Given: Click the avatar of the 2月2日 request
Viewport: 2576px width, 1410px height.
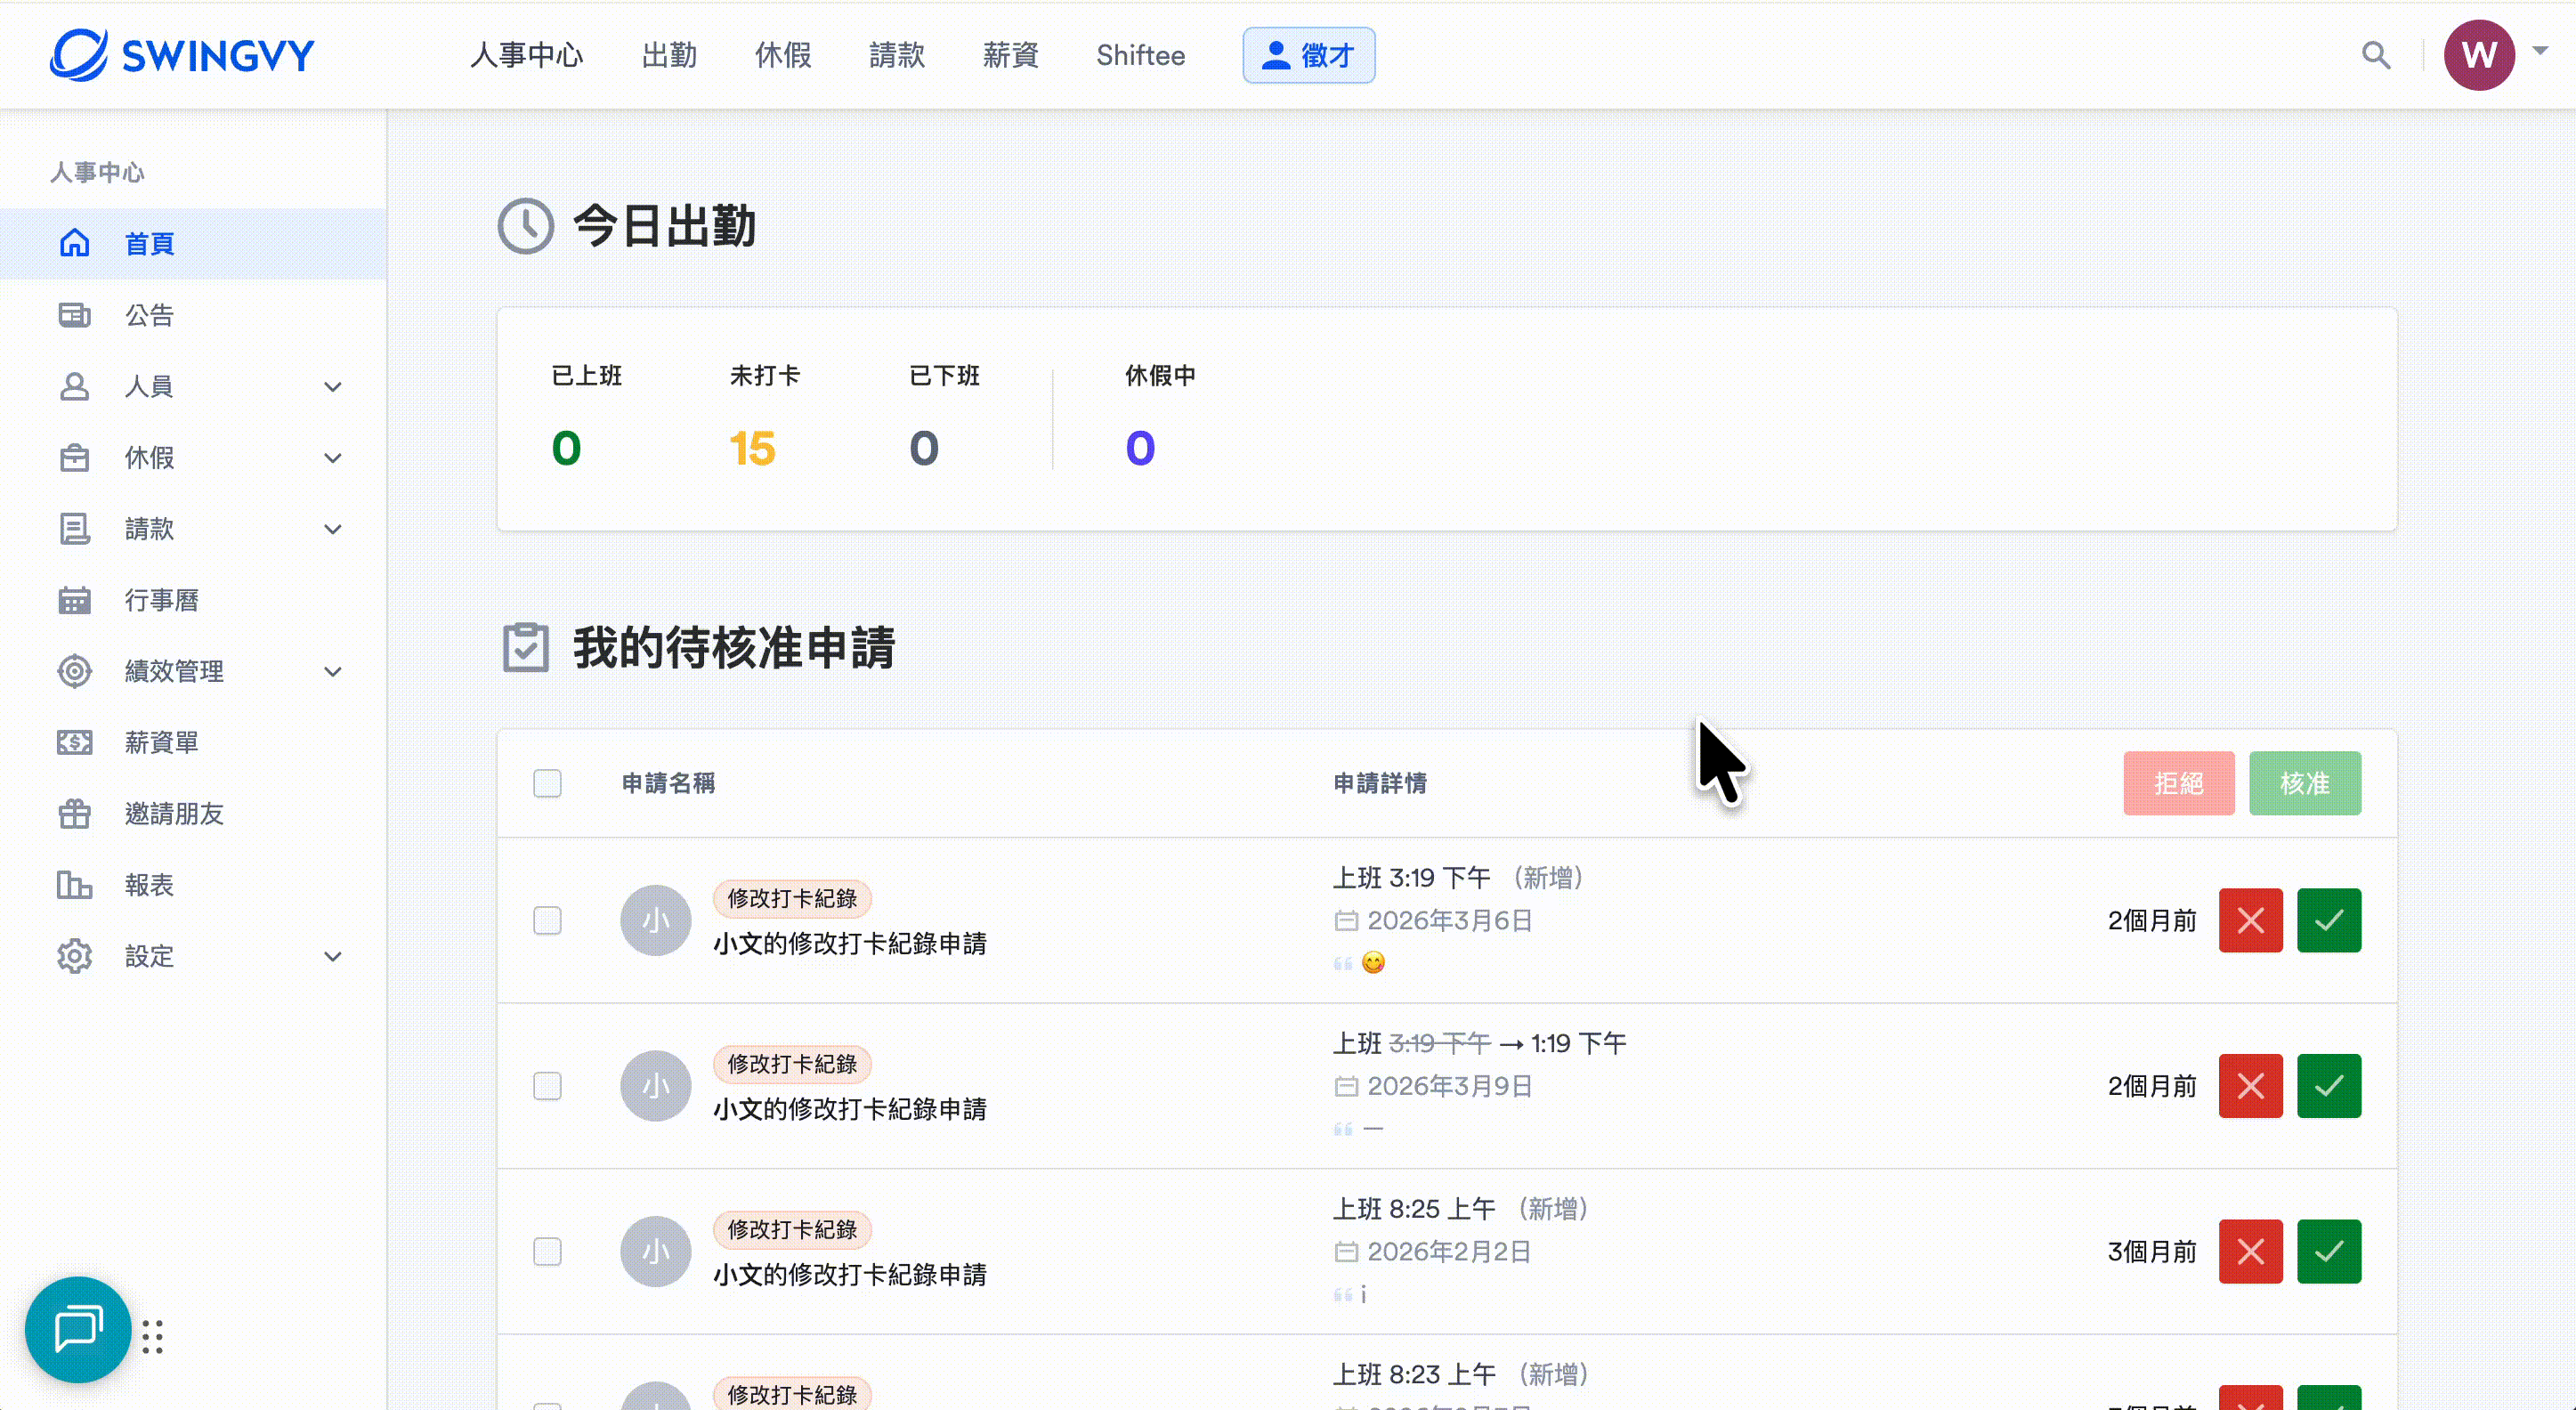Looking at the screenshot, I should pos(656,1251).
